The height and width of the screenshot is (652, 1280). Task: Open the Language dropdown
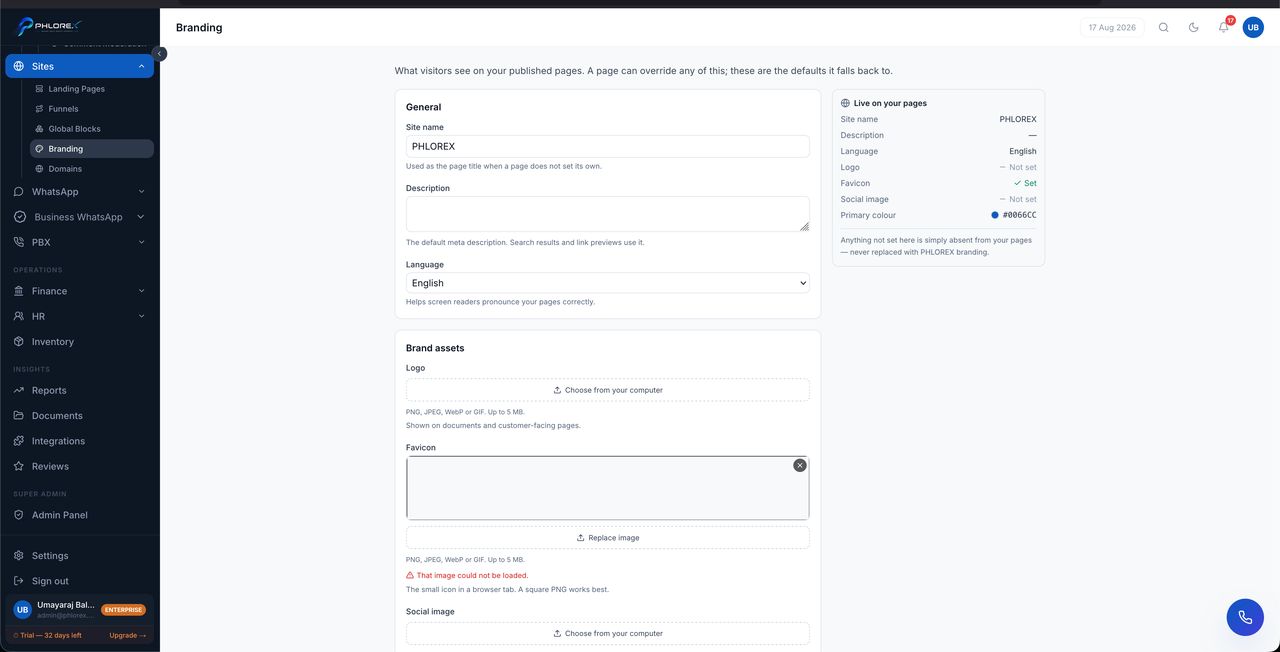point(608,283)
